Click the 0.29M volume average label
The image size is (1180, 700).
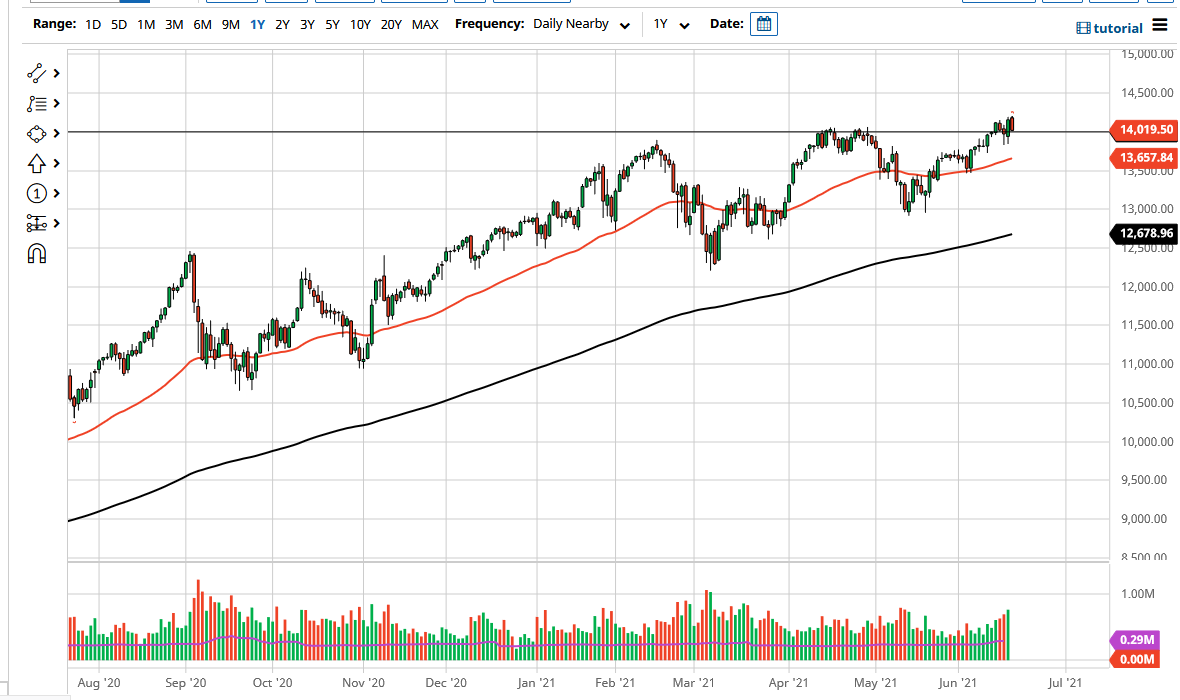click(x=1138, y=638)
